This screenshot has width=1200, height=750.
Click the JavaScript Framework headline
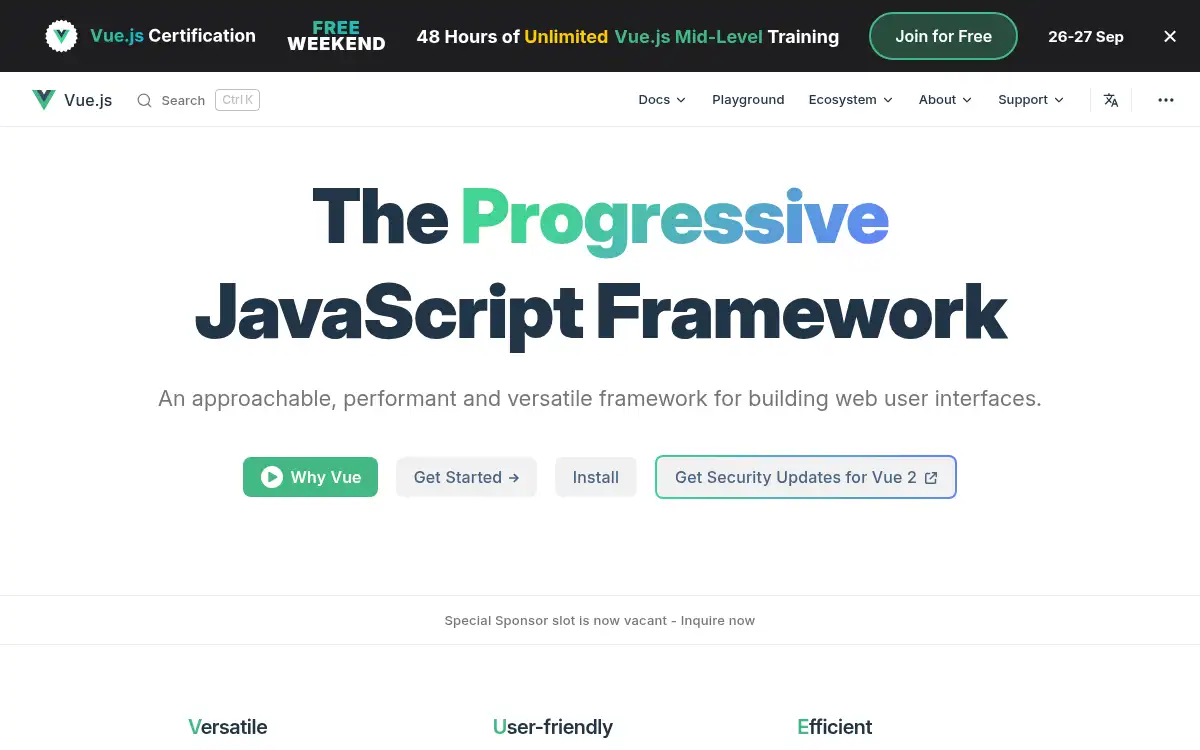pos(600,314)
